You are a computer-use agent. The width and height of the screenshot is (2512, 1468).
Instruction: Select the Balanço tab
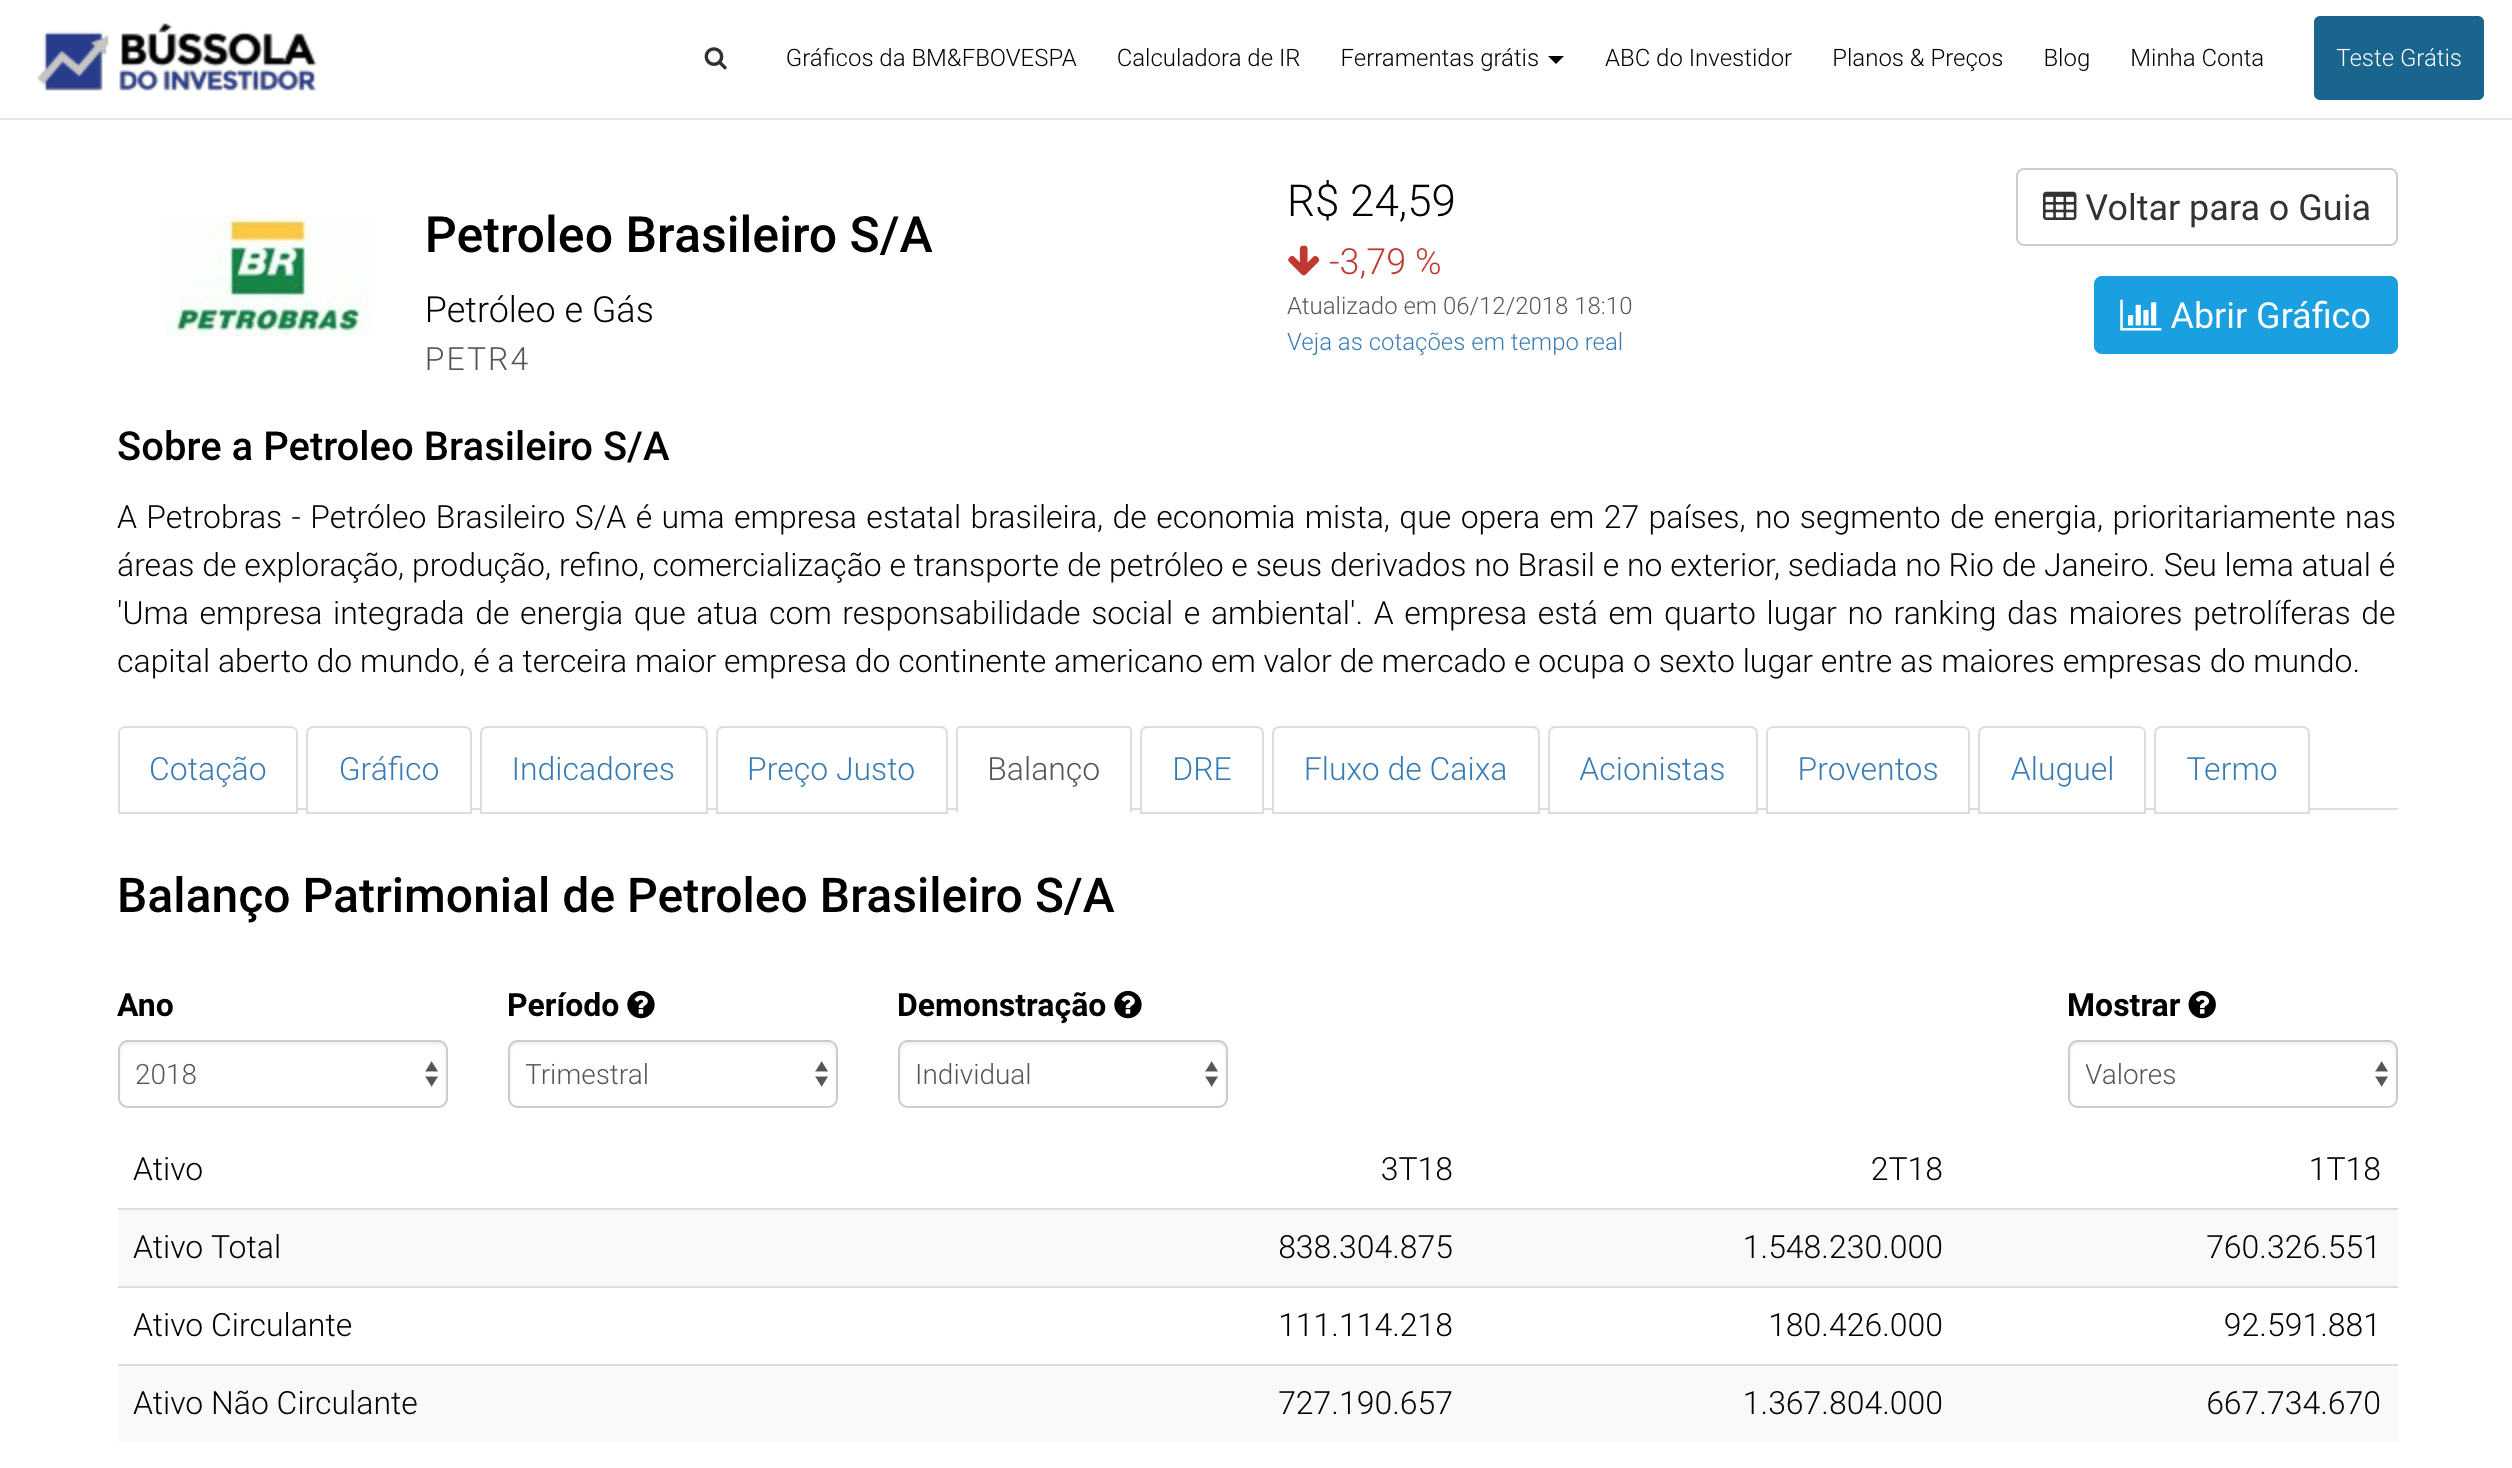tap(1044, 769)
